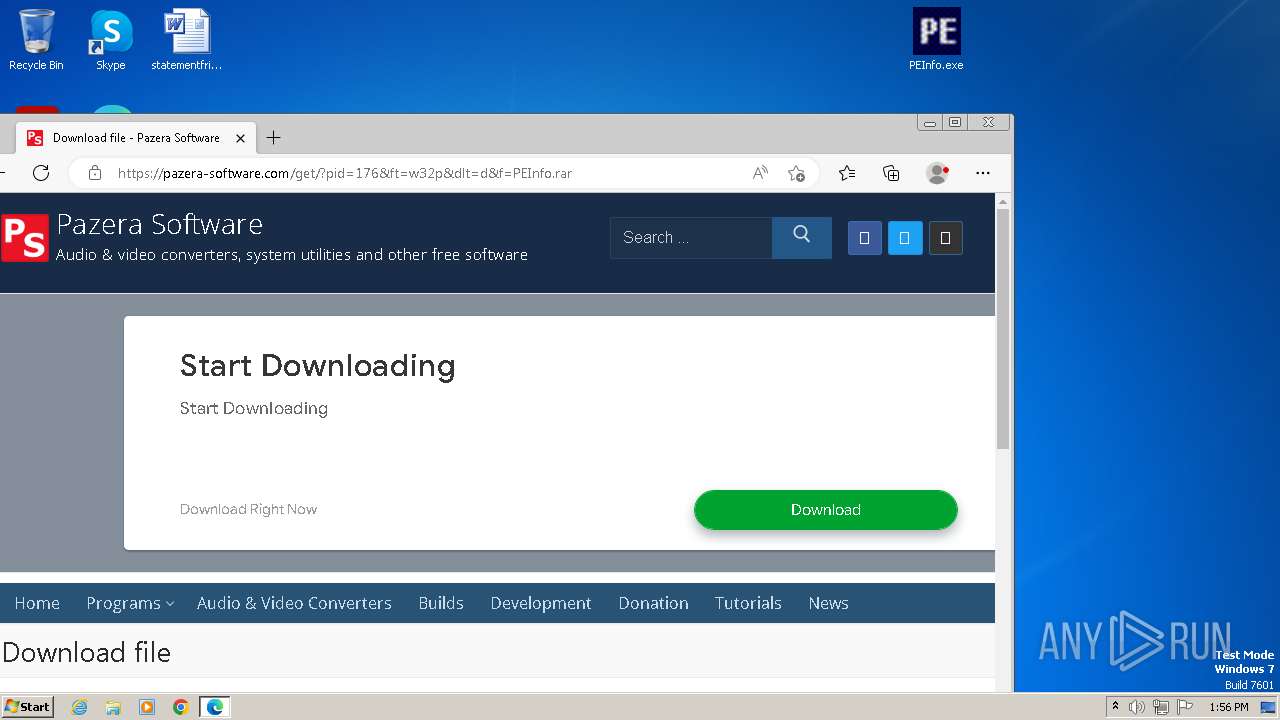Click the Pazera Software site title

pos(159,224)
